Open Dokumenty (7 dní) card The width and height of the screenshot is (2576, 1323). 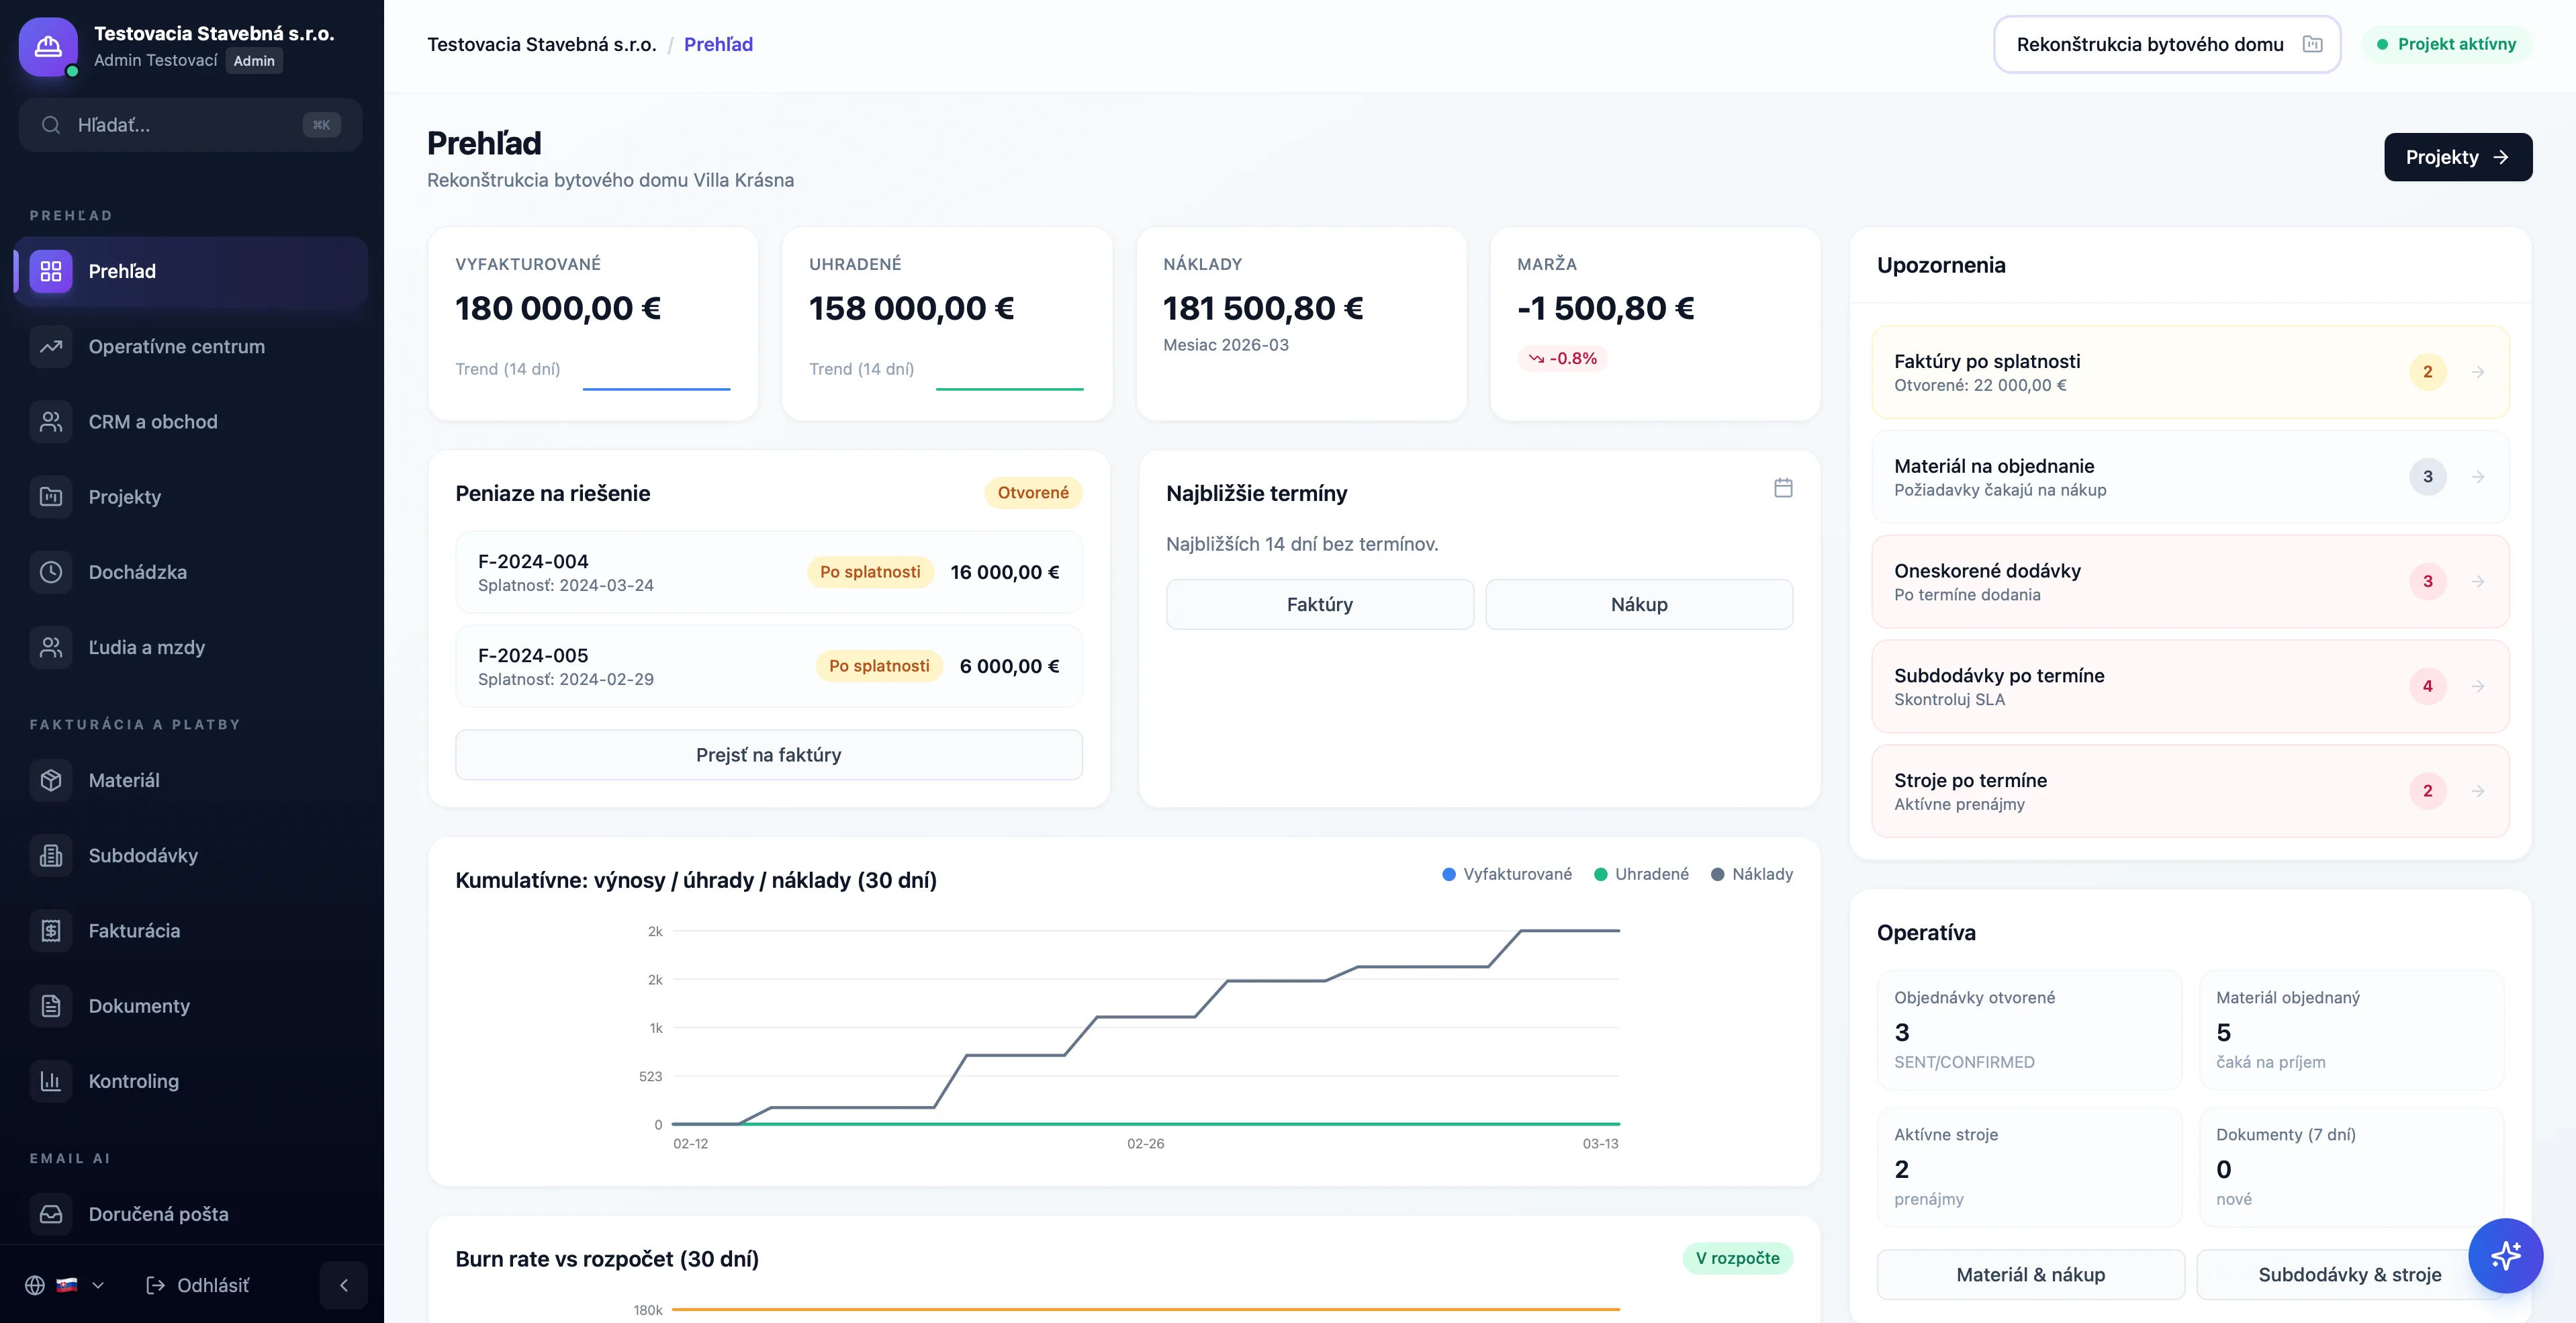pos(2351,1167)
